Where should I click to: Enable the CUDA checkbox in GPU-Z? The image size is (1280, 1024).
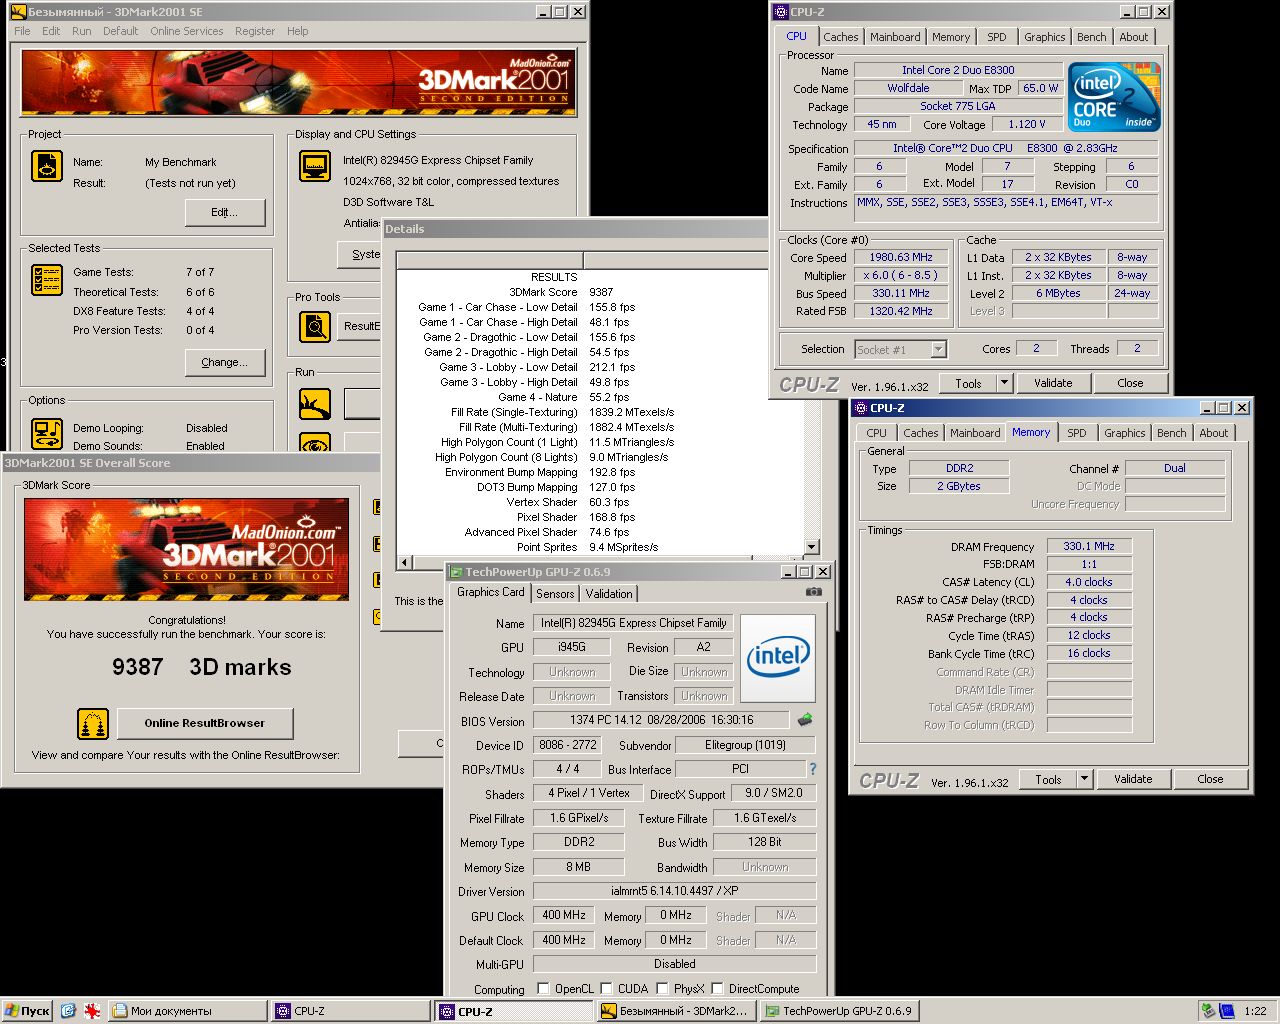pyautogui.click(x=606, y=988)
